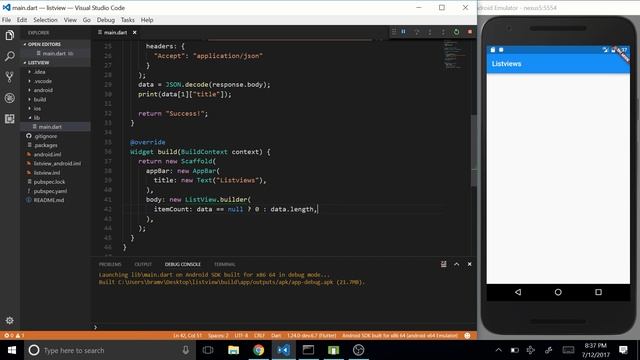Open the Extensions view in the activity bar

(x=10, y=119)
